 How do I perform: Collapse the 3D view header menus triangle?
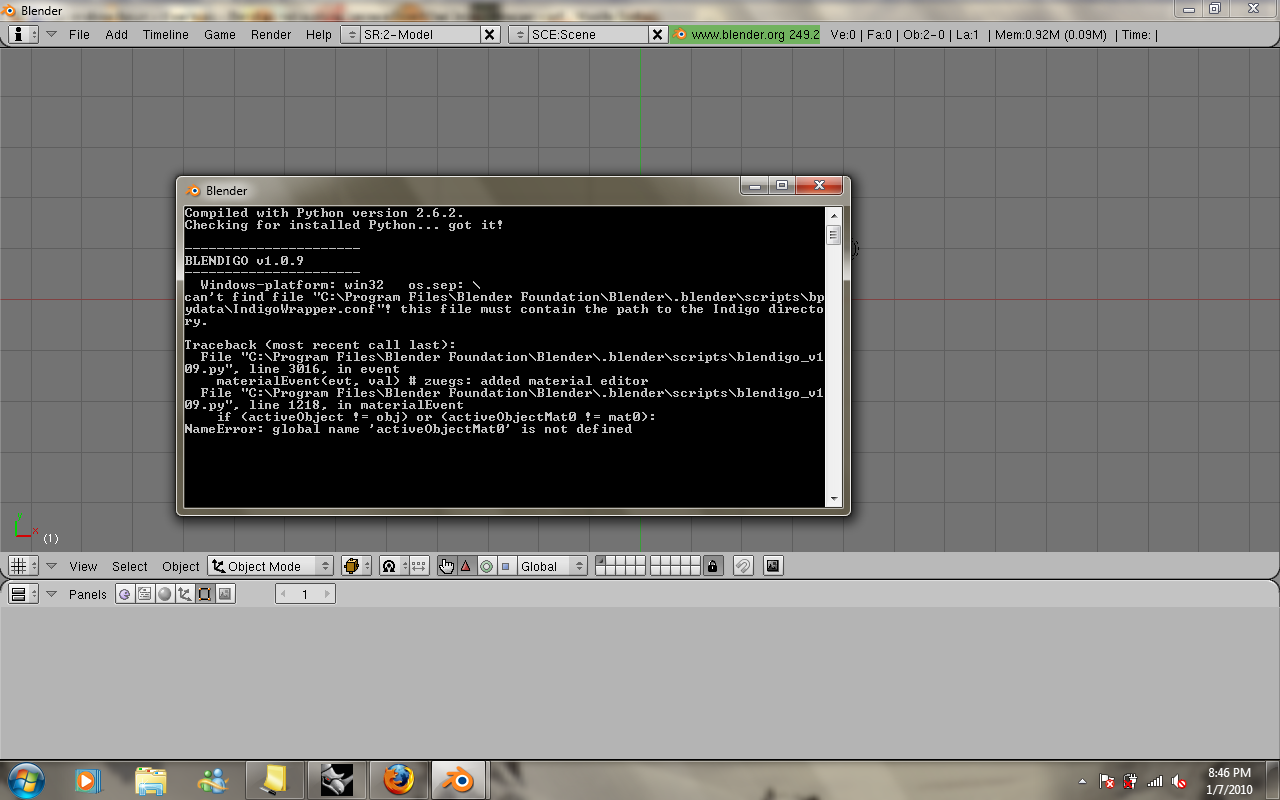tap(52, 566)
